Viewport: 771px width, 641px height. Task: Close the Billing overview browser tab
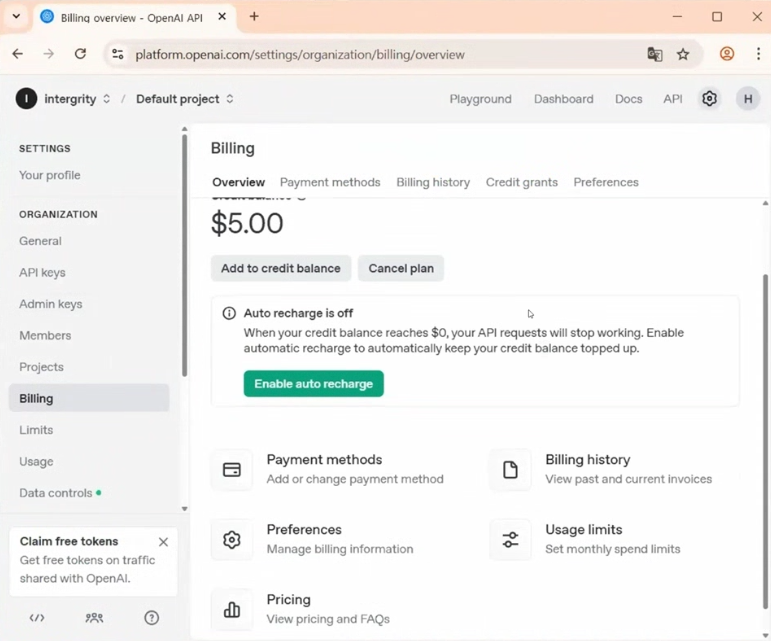[x=222, y=17]
